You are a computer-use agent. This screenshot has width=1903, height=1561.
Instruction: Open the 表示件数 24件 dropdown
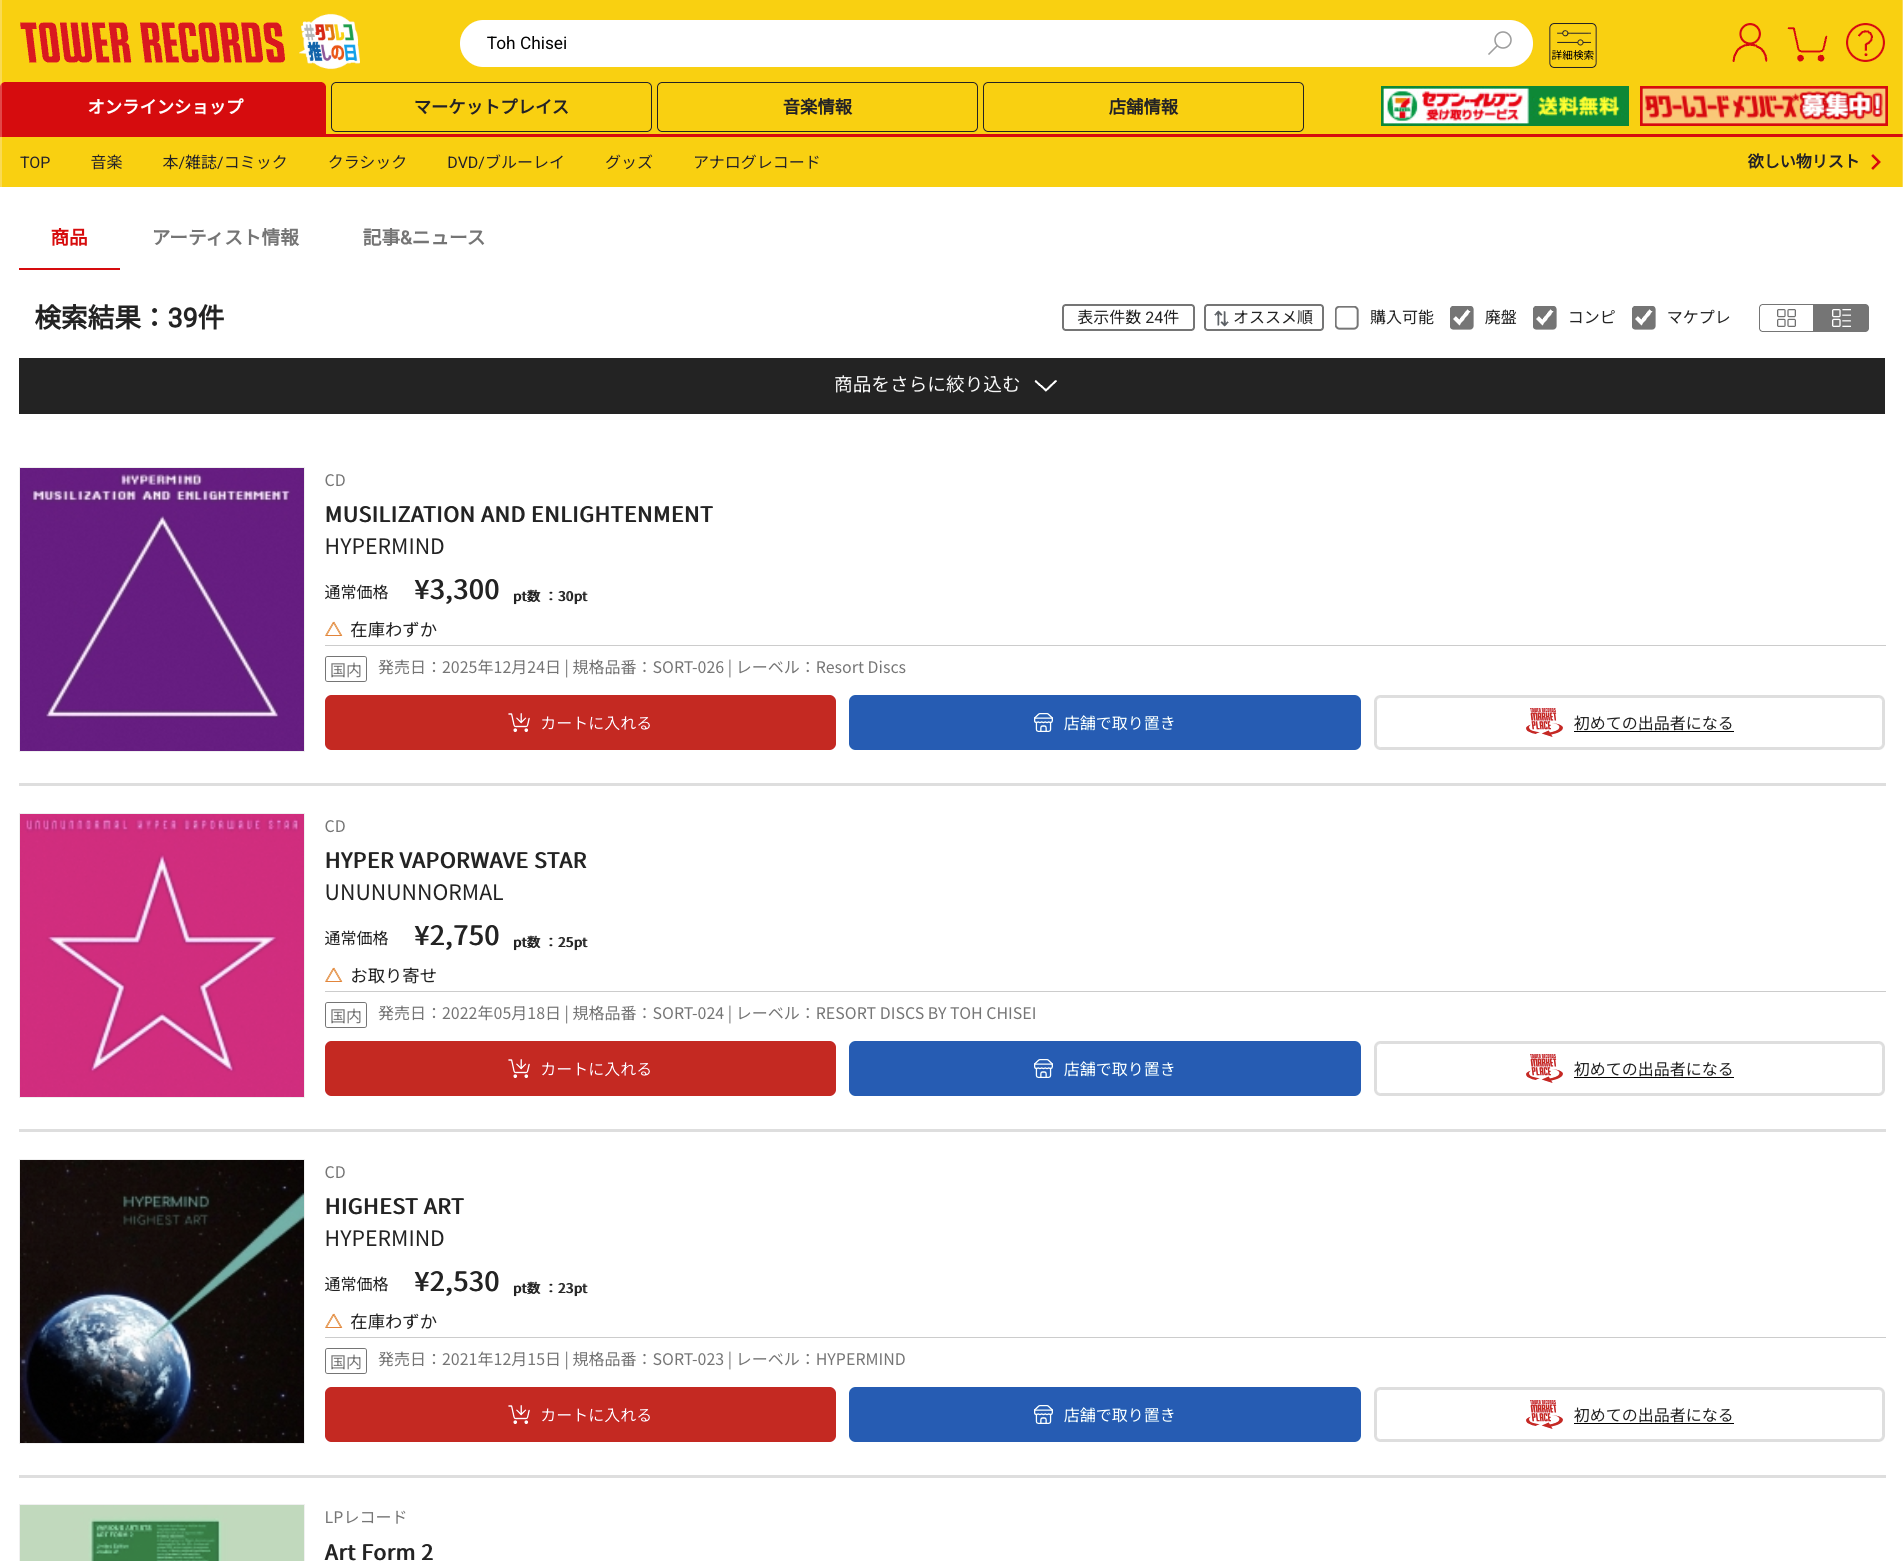[x=1128, y=317]
